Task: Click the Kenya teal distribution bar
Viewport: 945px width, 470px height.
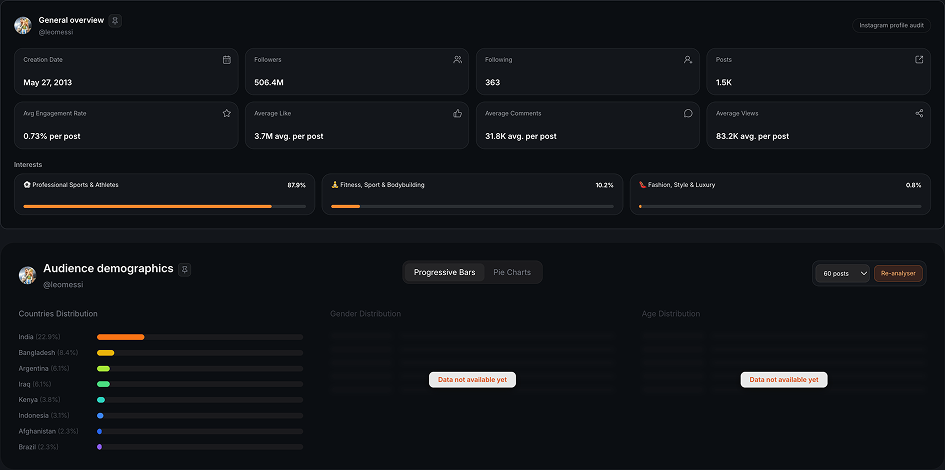Action: tap(101, 400)
